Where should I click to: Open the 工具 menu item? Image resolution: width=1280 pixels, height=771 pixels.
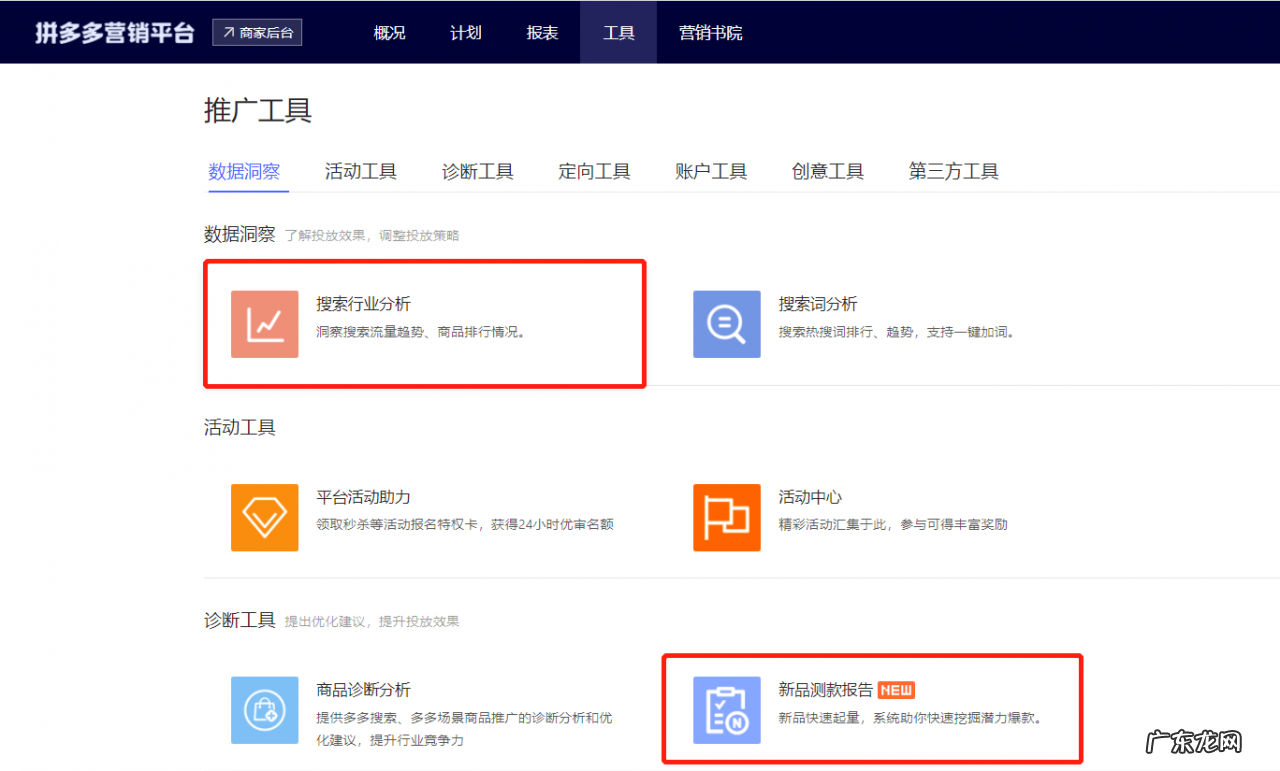coord(618,32)
